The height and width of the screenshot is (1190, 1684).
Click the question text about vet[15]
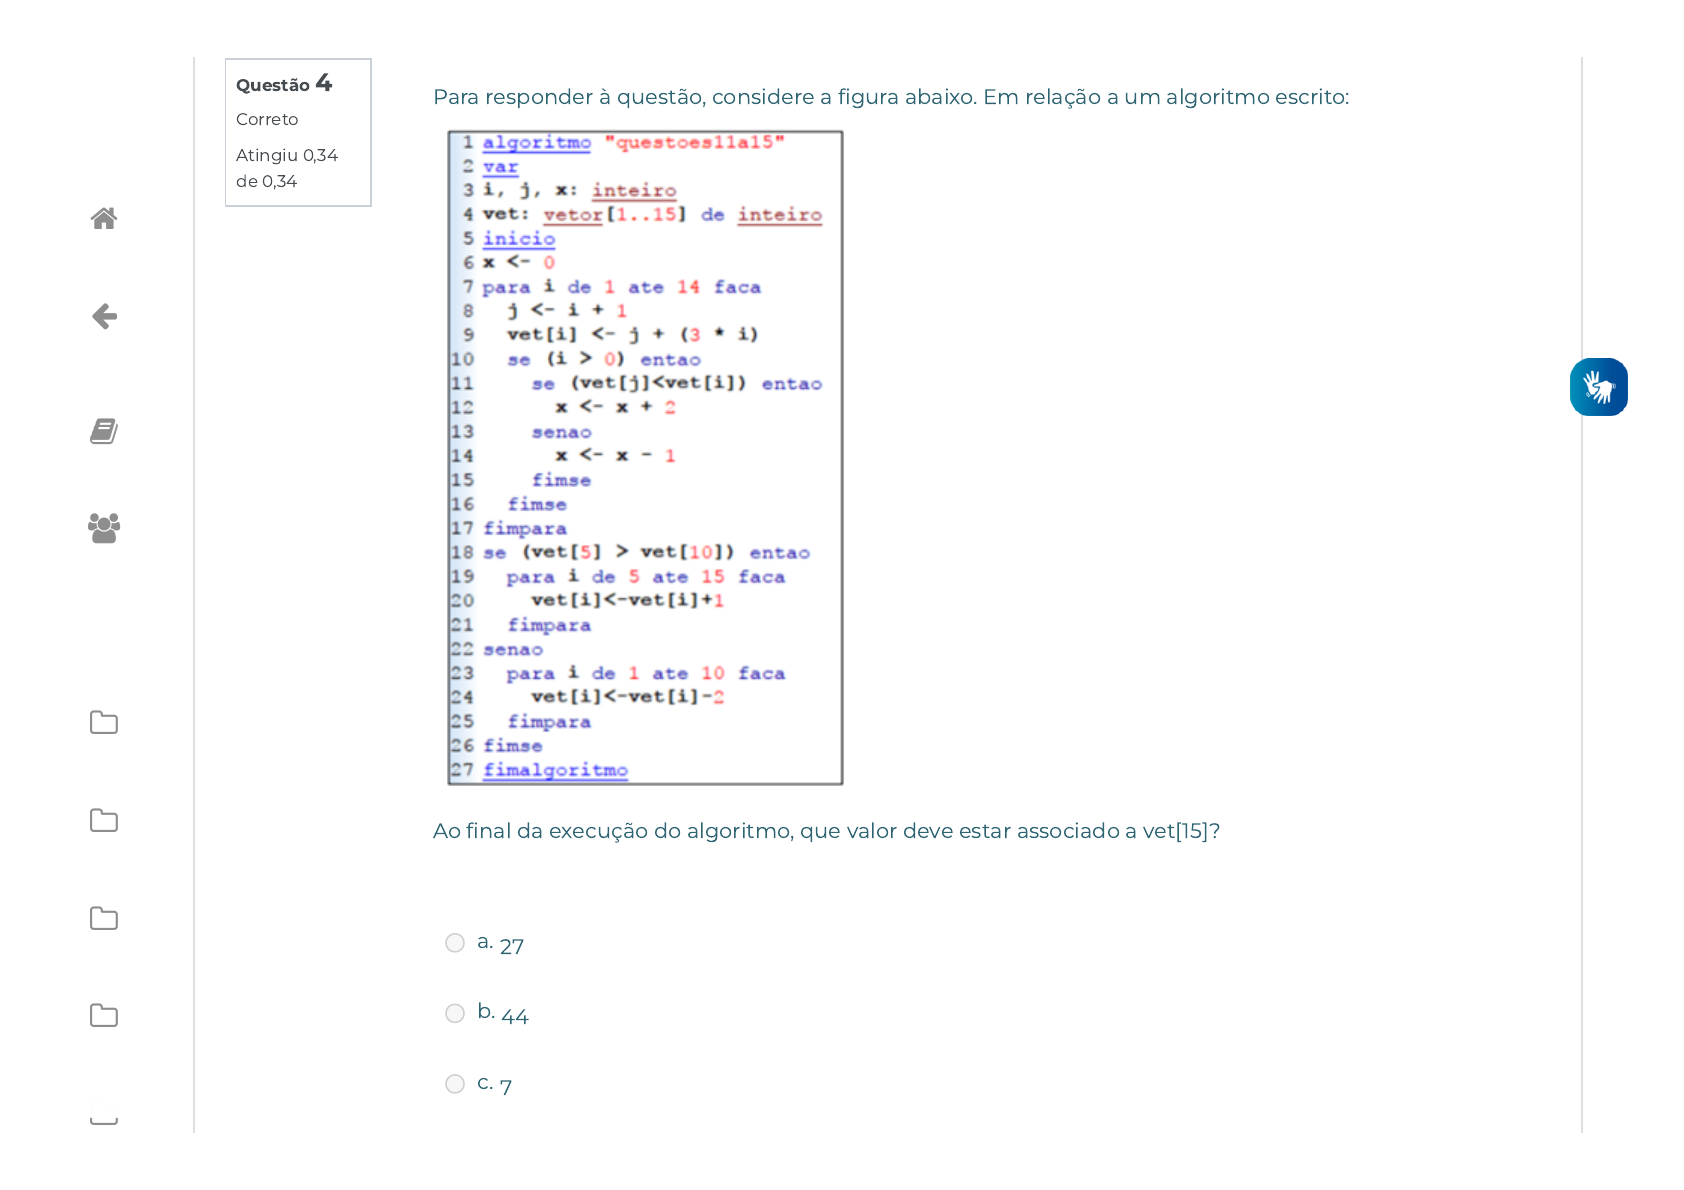(x=826, y=831)
